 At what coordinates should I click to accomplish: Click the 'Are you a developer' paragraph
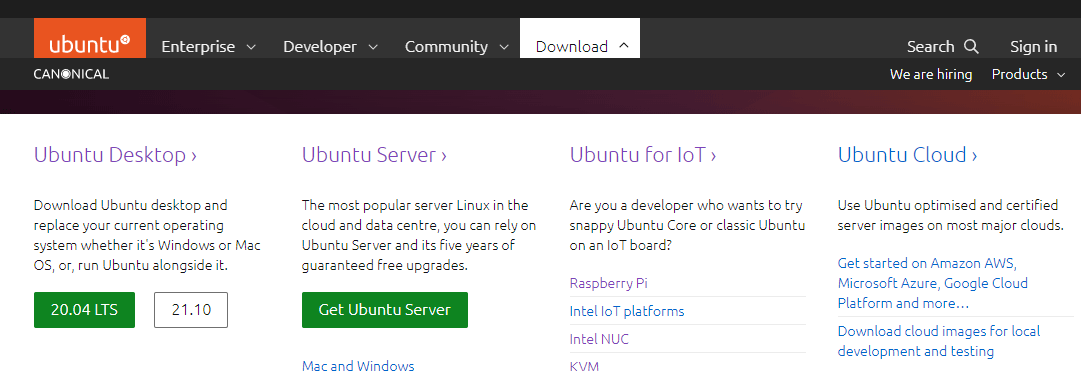coord(687,225)
